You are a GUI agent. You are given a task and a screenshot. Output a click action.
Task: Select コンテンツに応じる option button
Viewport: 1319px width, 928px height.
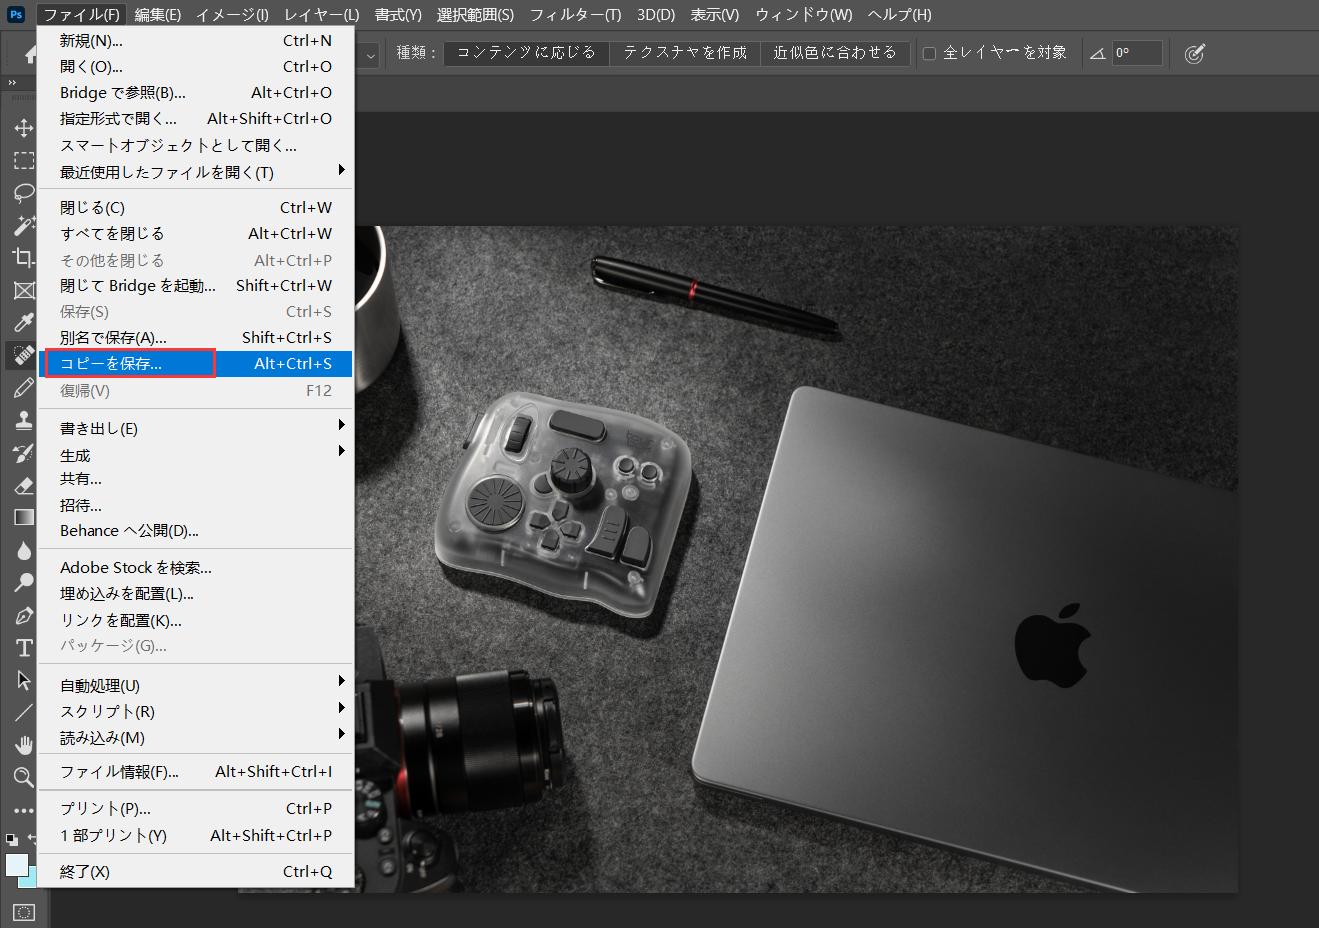tap(526, 53)
